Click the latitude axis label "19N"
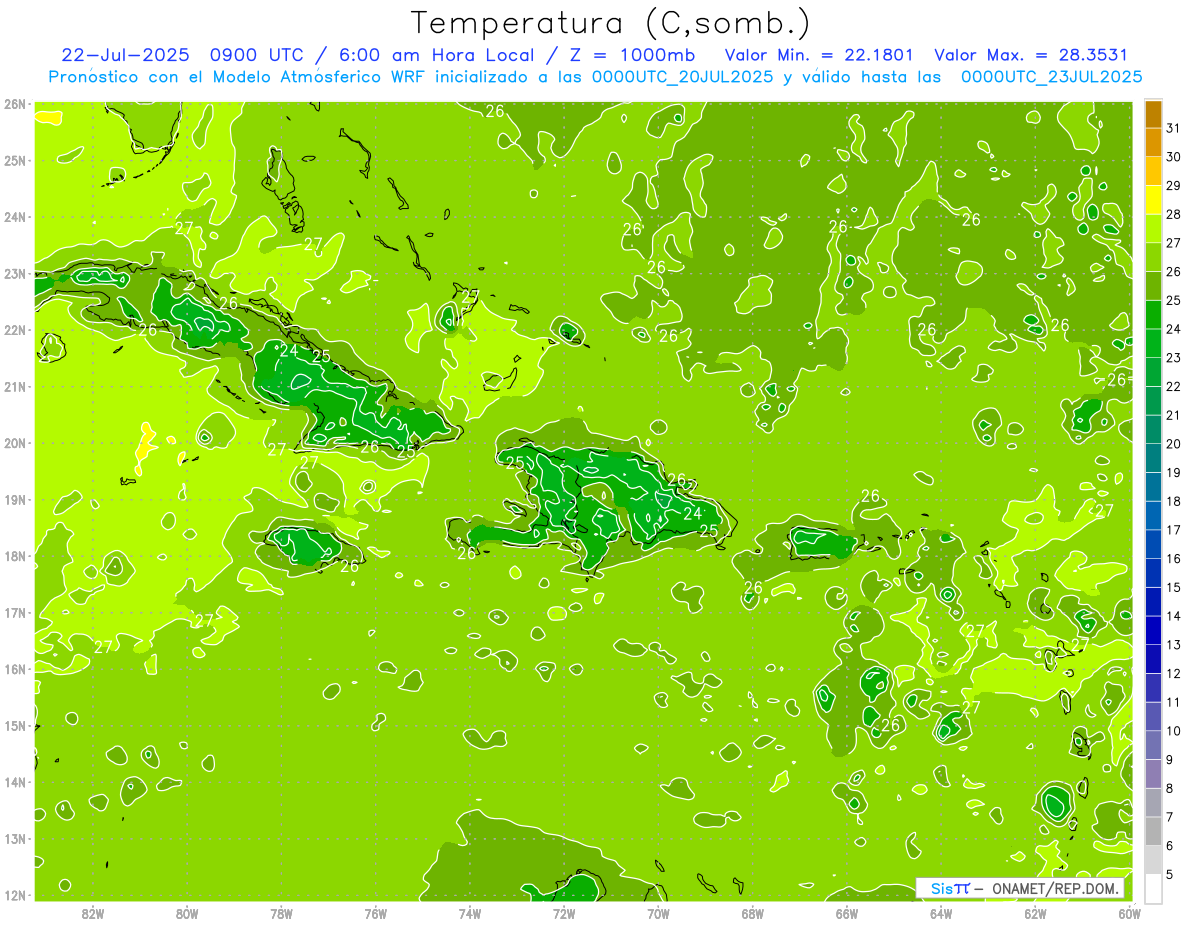This screenshot has height=927, width=1200. point(14,499)
